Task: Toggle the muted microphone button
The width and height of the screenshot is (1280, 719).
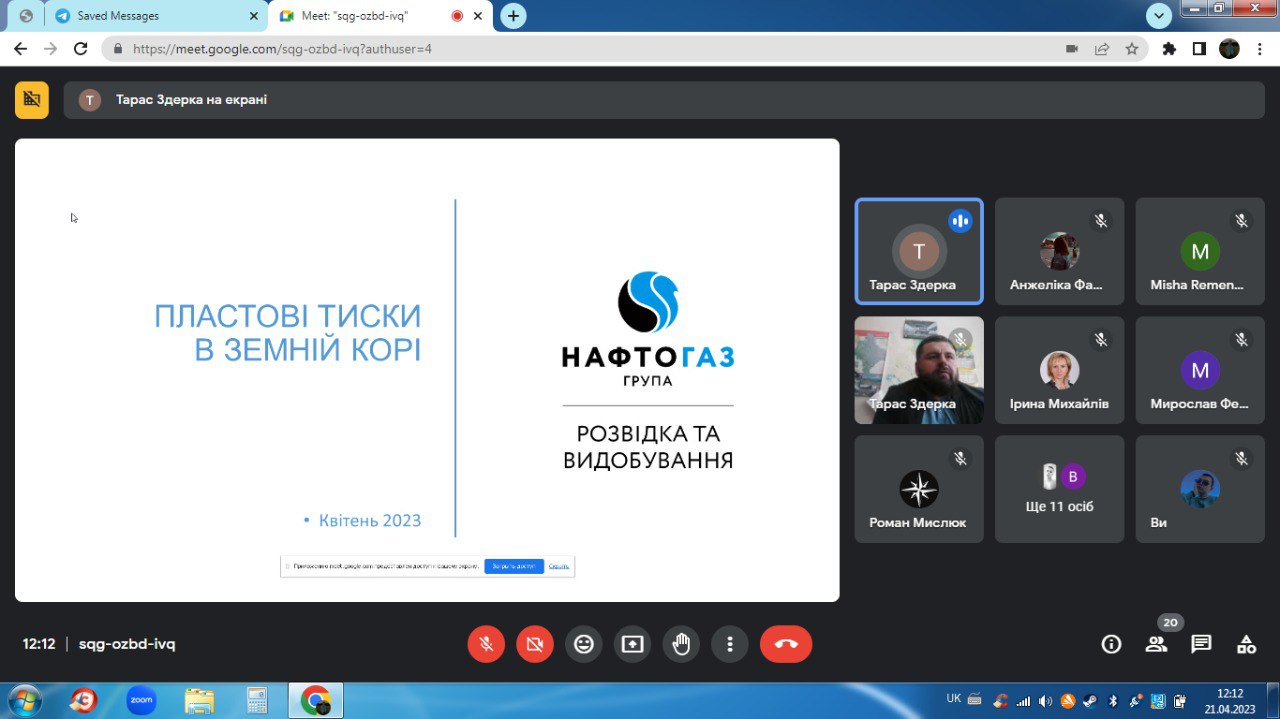Action: (x=486, y=644)
